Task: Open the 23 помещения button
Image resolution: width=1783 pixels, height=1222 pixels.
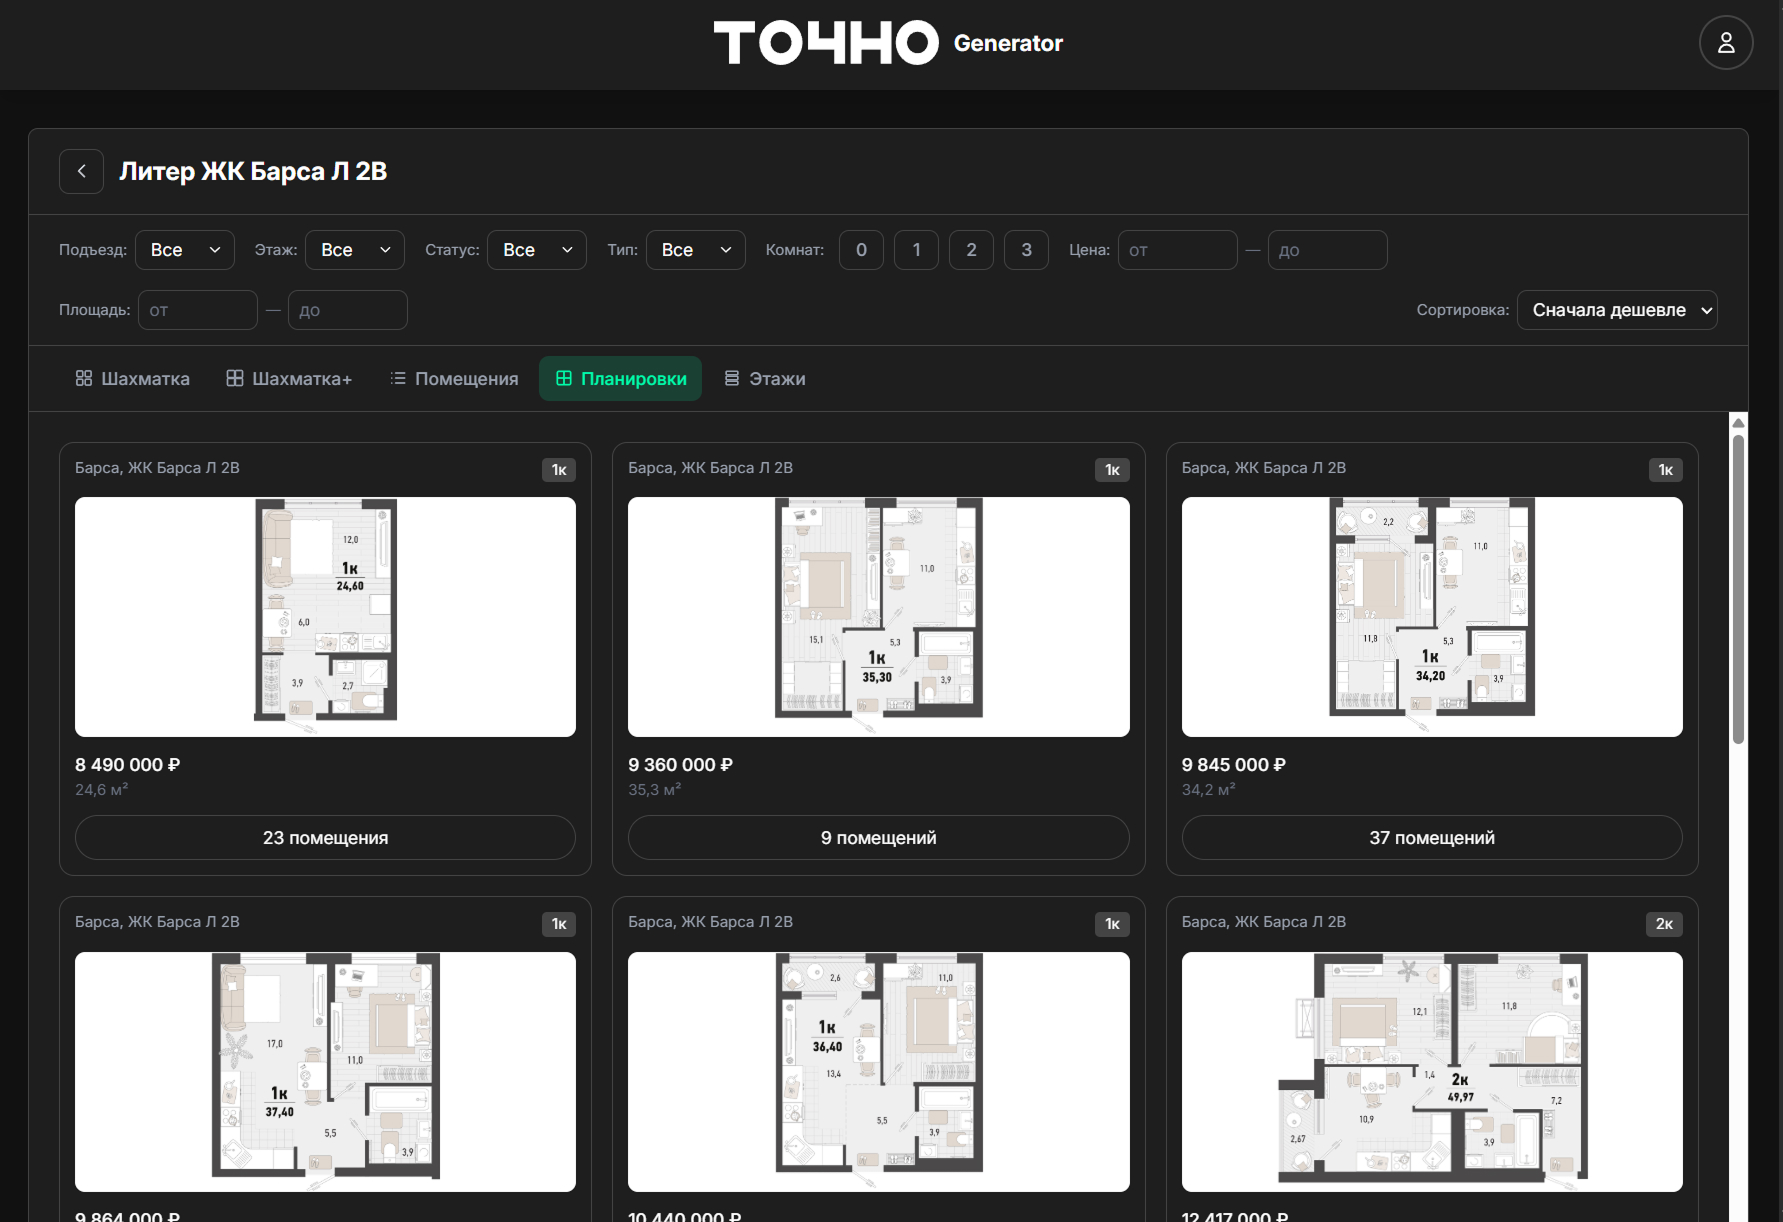Action: [x=325, y=838]
